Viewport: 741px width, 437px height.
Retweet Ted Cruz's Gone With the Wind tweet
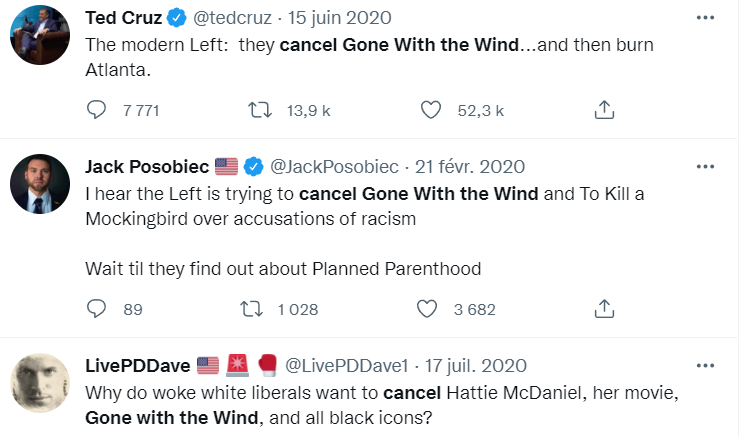coord(259,110)
